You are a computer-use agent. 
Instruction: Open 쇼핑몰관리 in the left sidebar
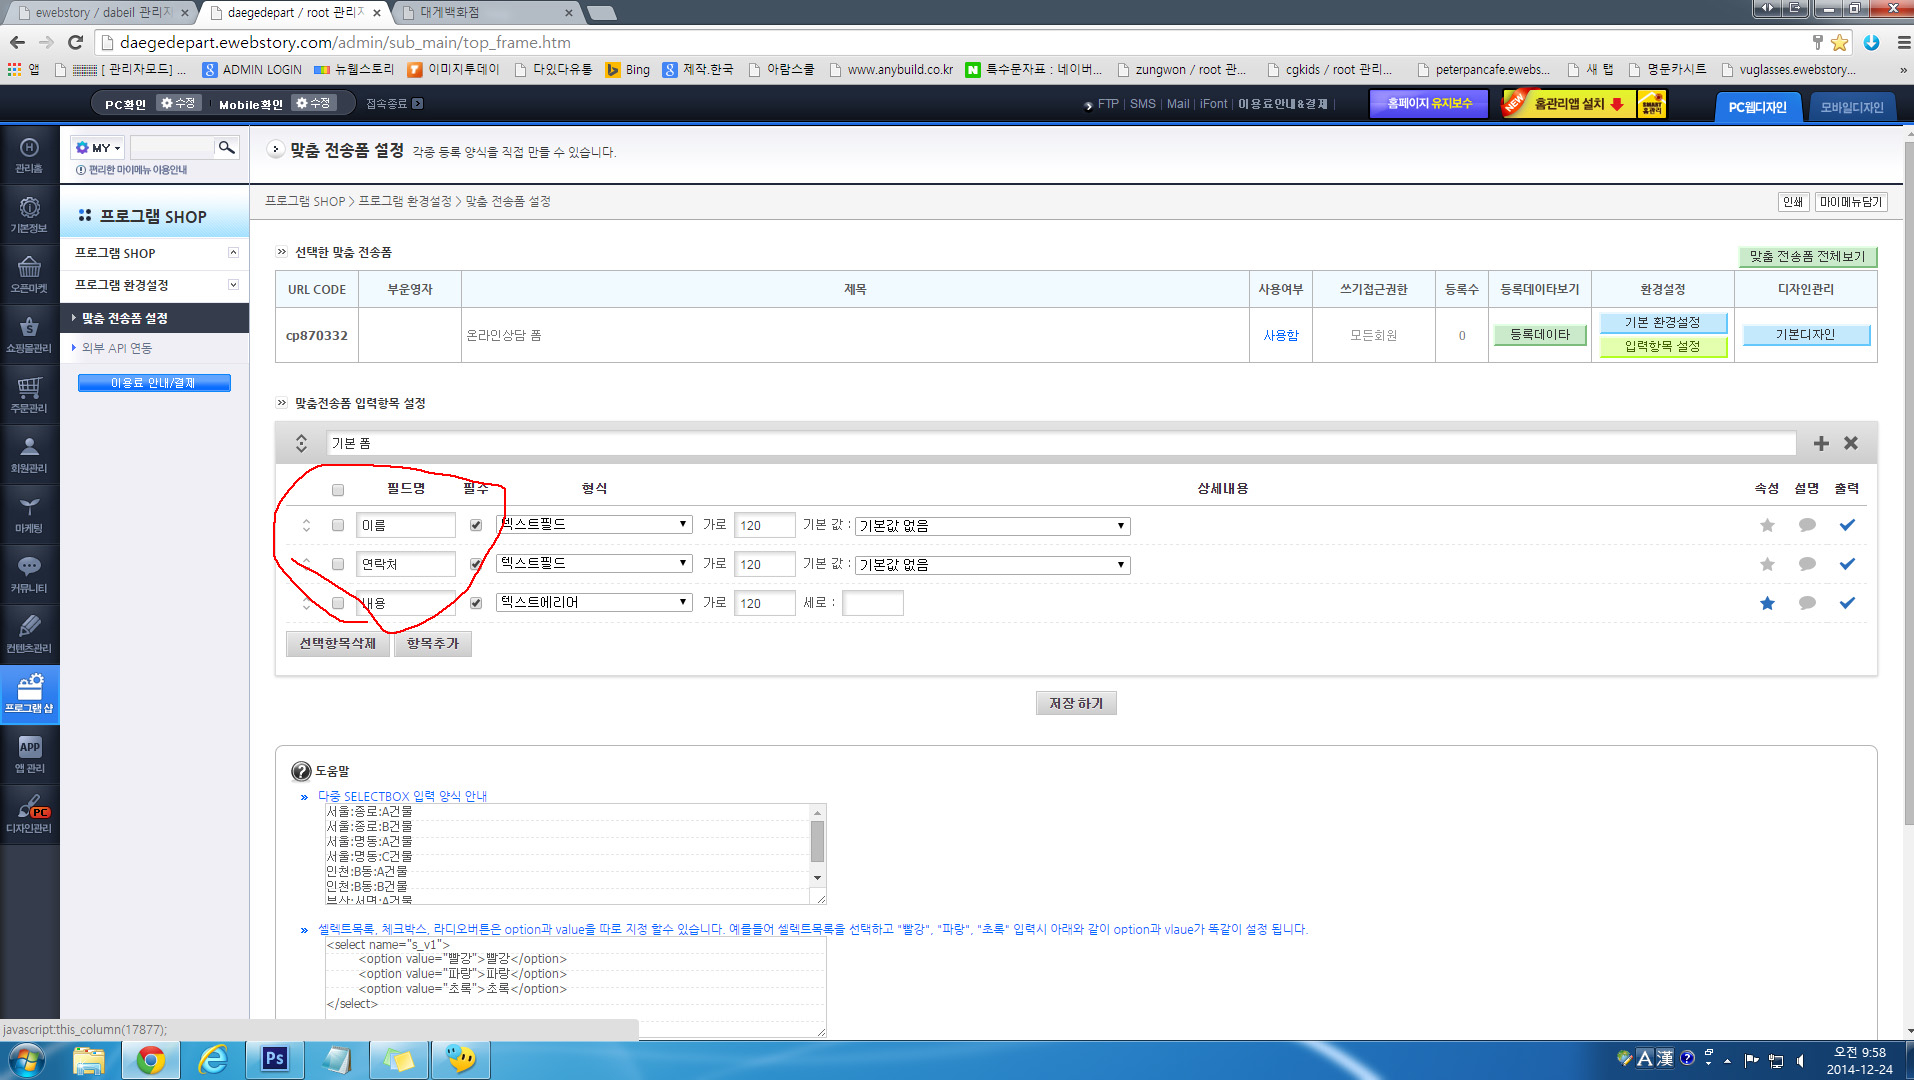(29, 334)
